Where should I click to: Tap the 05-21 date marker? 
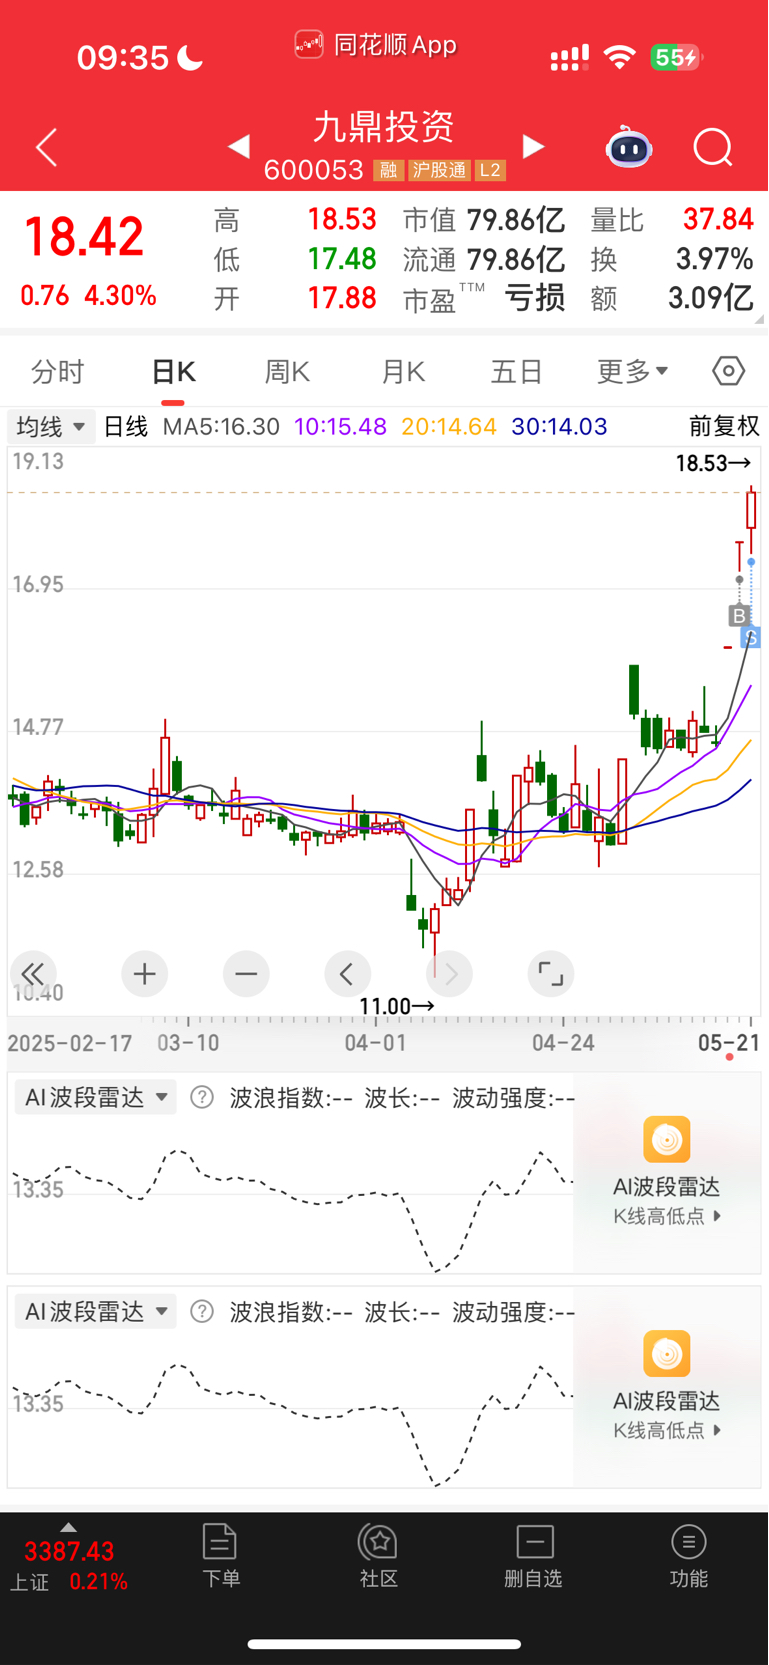[x=729, y=1043]
